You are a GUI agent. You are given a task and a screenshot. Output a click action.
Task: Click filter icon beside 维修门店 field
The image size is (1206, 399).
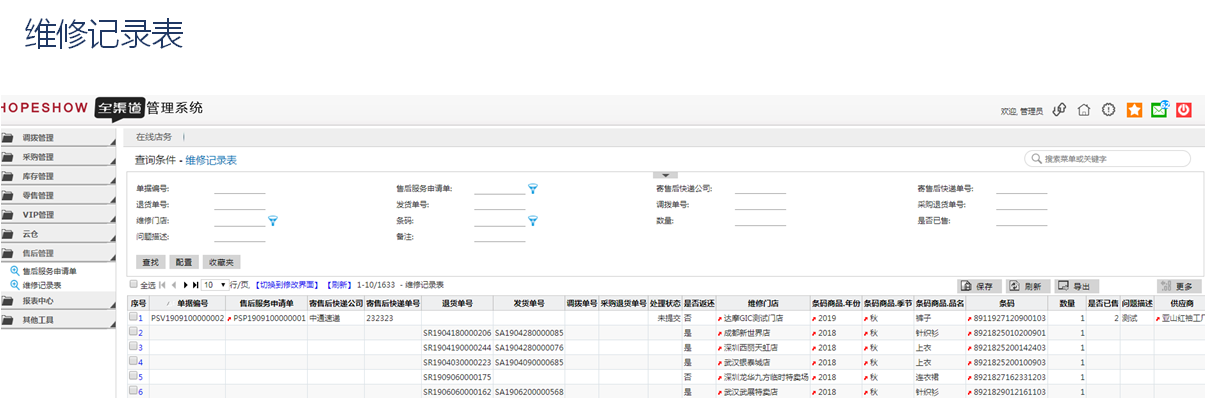click(272, 220)
